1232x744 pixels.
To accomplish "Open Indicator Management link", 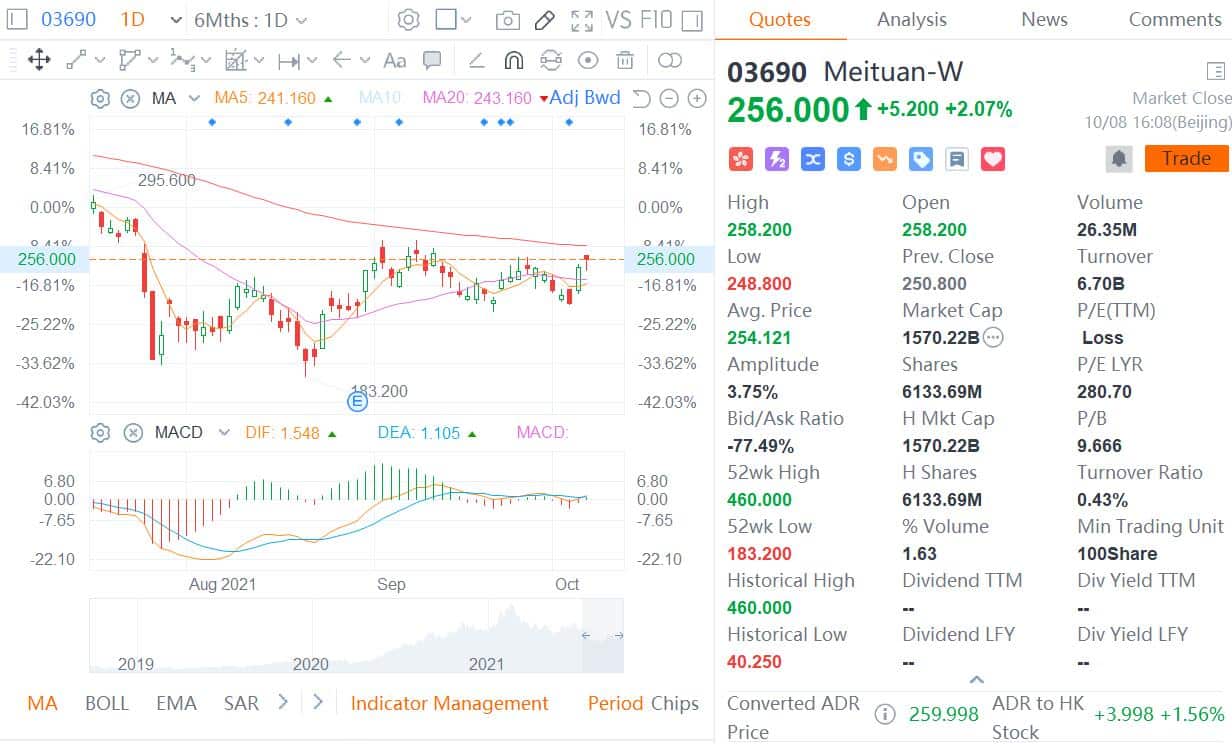I will coord(449,703).
